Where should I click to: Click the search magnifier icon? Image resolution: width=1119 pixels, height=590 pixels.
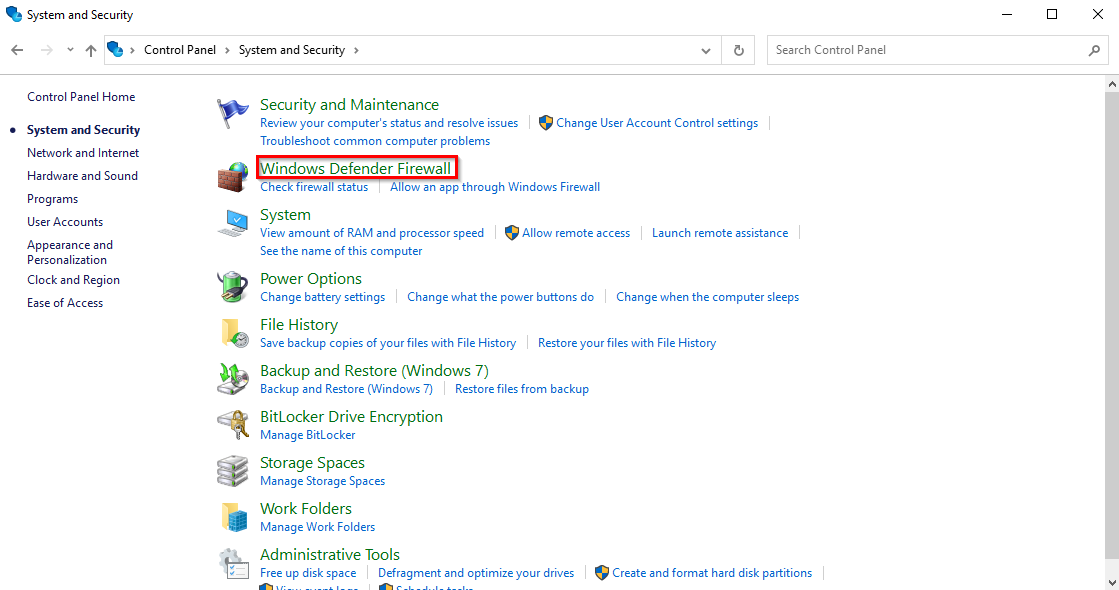pyautogui.click(x=1094, y=50)
